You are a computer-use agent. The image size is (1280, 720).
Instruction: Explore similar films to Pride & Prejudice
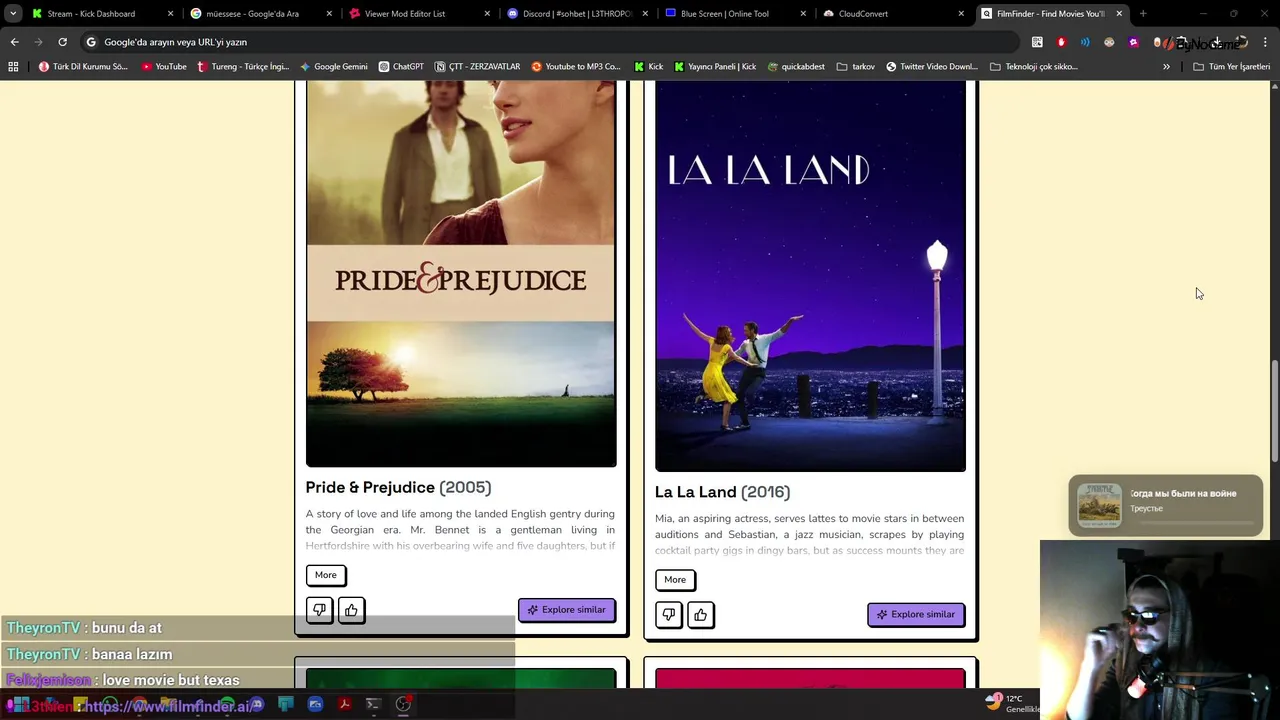pyautogui.click(x=567, y=610)
